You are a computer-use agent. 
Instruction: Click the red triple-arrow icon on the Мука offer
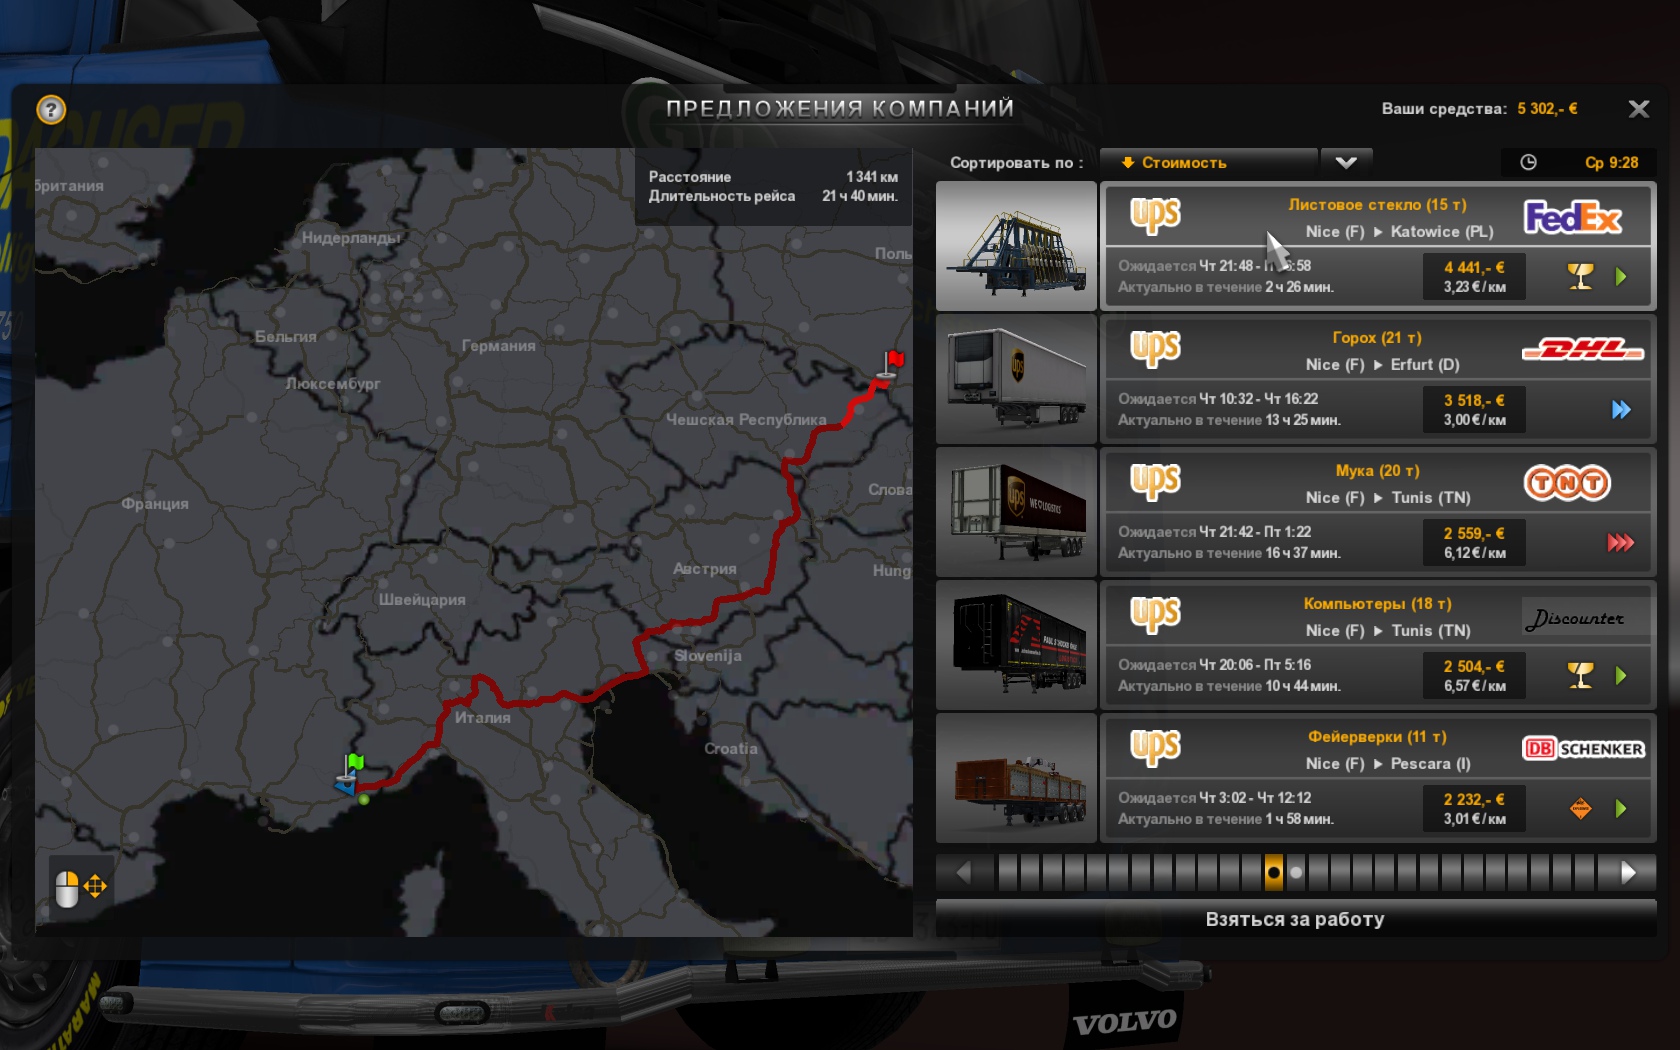[x=1620, y=542]
